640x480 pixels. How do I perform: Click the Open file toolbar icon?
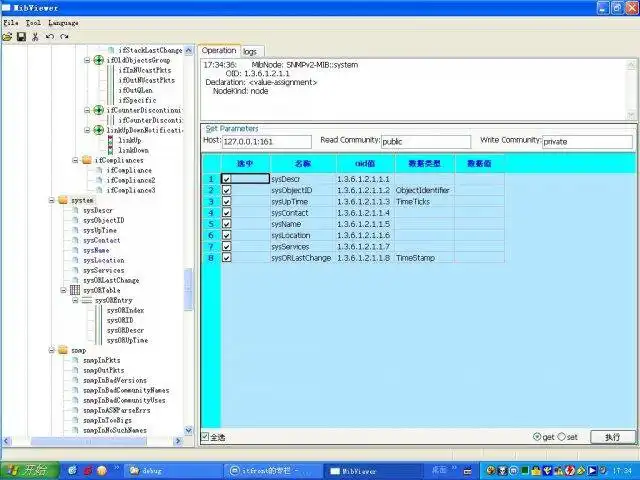pyautogui.click(x=7, y=37)
